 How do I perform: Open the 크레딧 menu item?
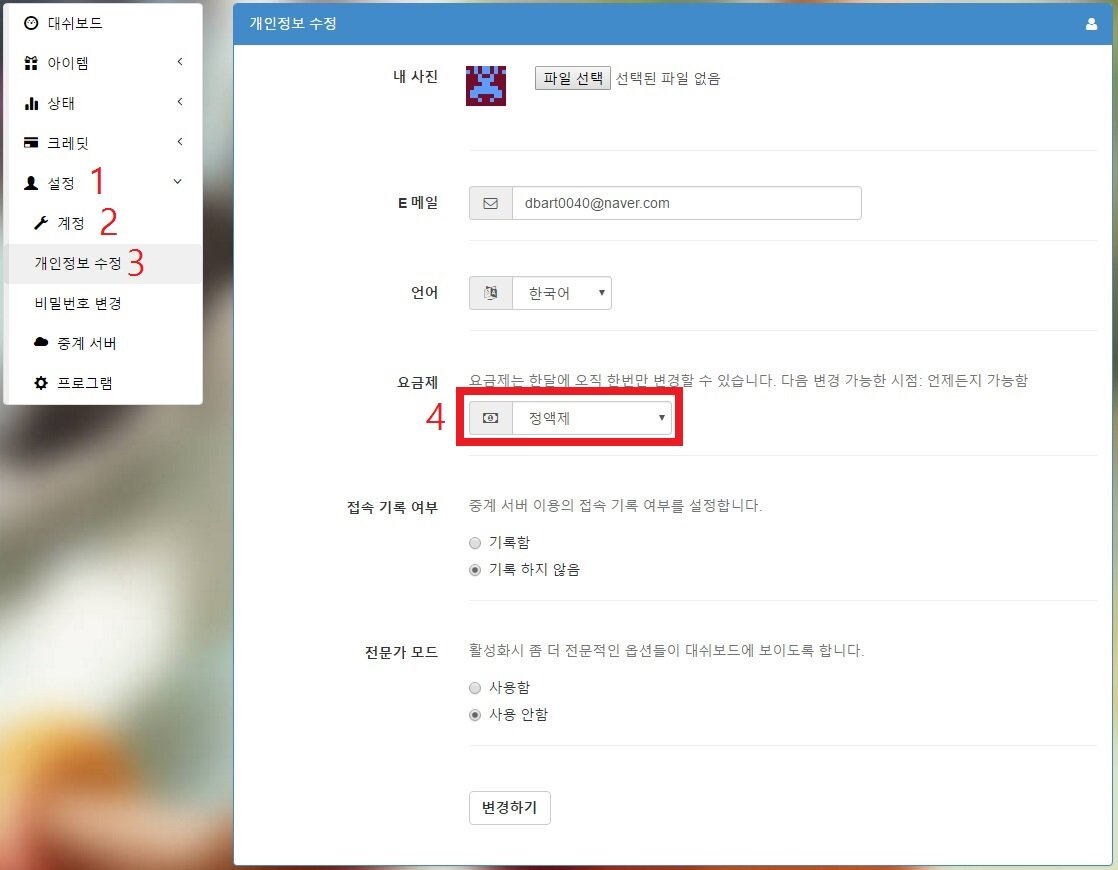pos(103,143)
